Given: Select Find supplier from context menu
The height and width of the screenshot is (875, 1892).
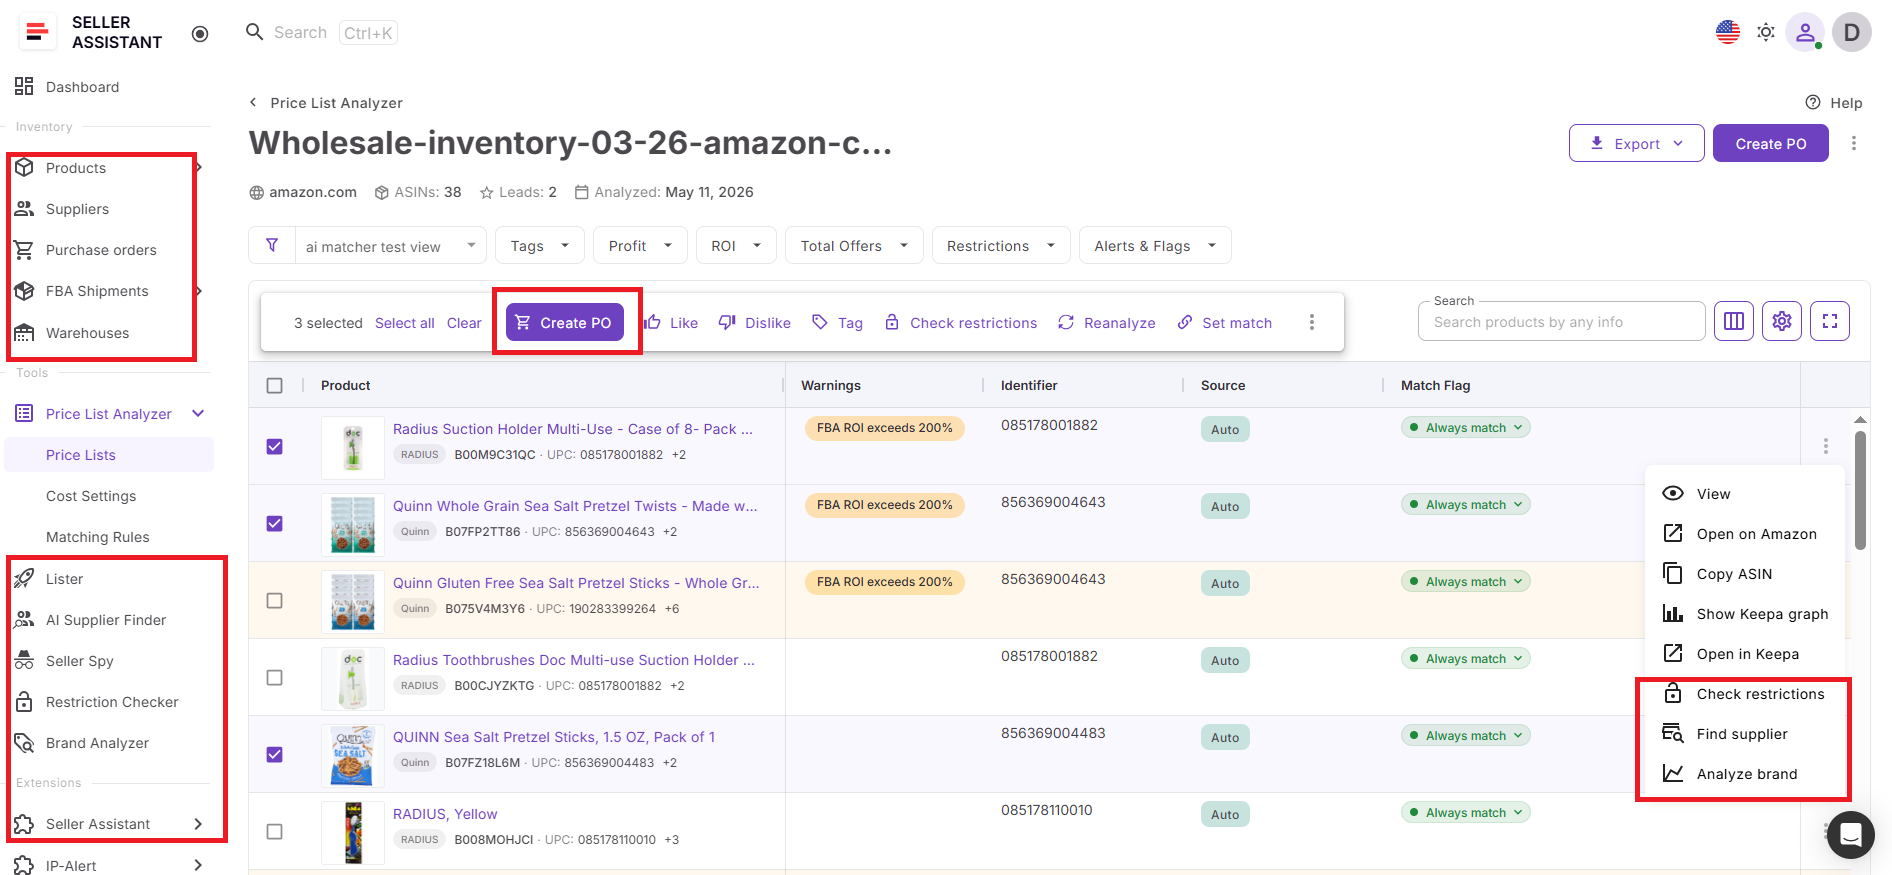Looking at the screenshot, I should coord(1745,734).
